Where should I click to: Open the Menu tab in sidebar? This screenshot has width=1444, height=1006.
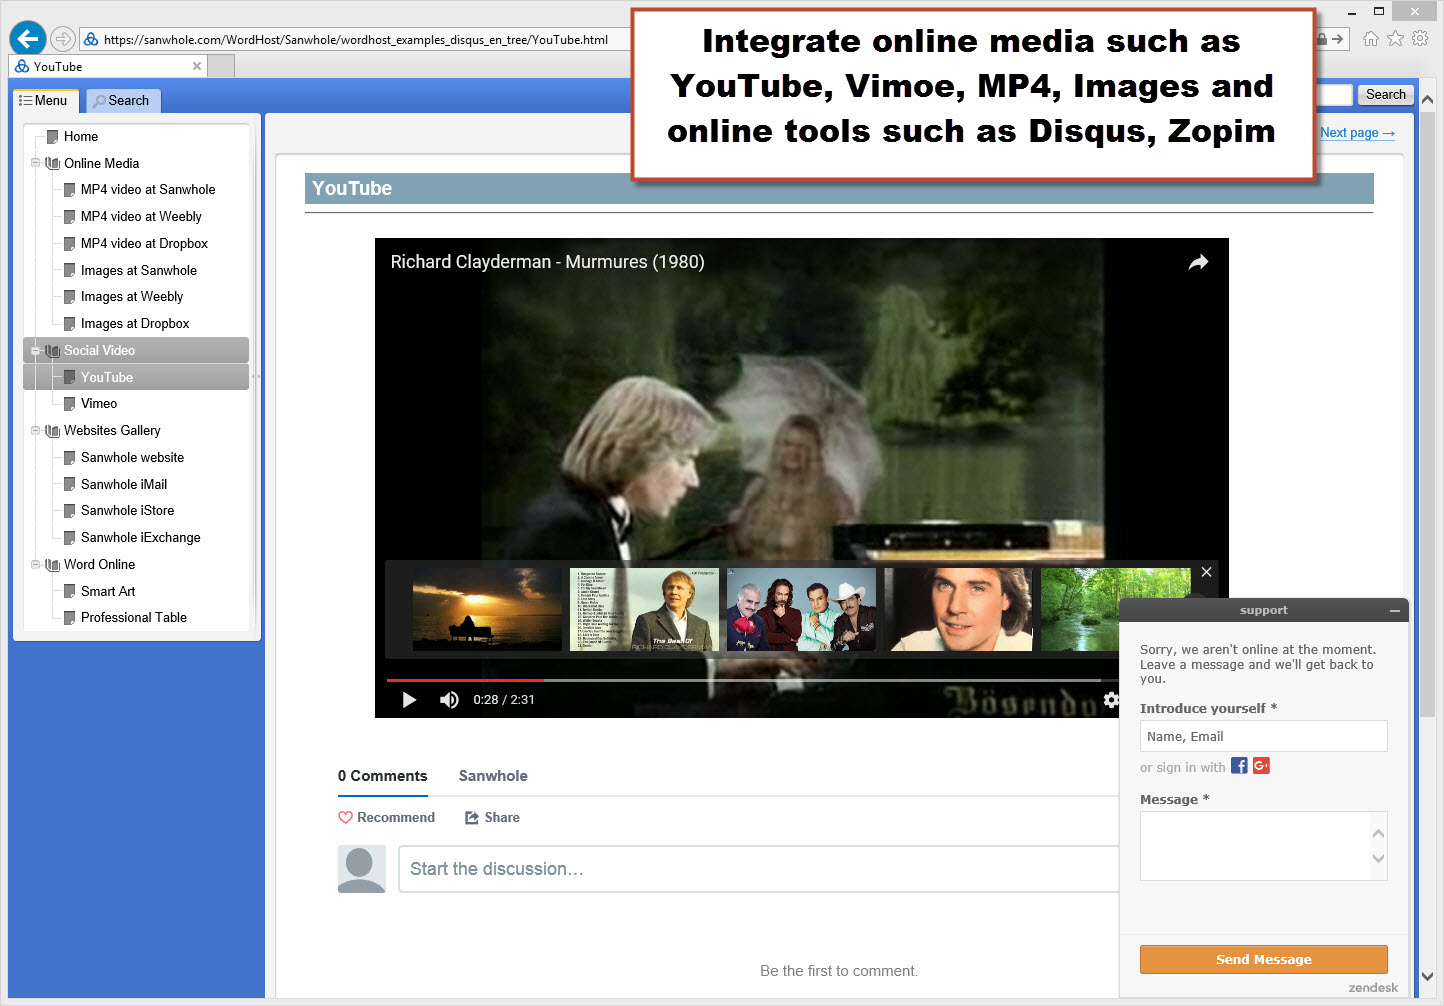[44, 101]
